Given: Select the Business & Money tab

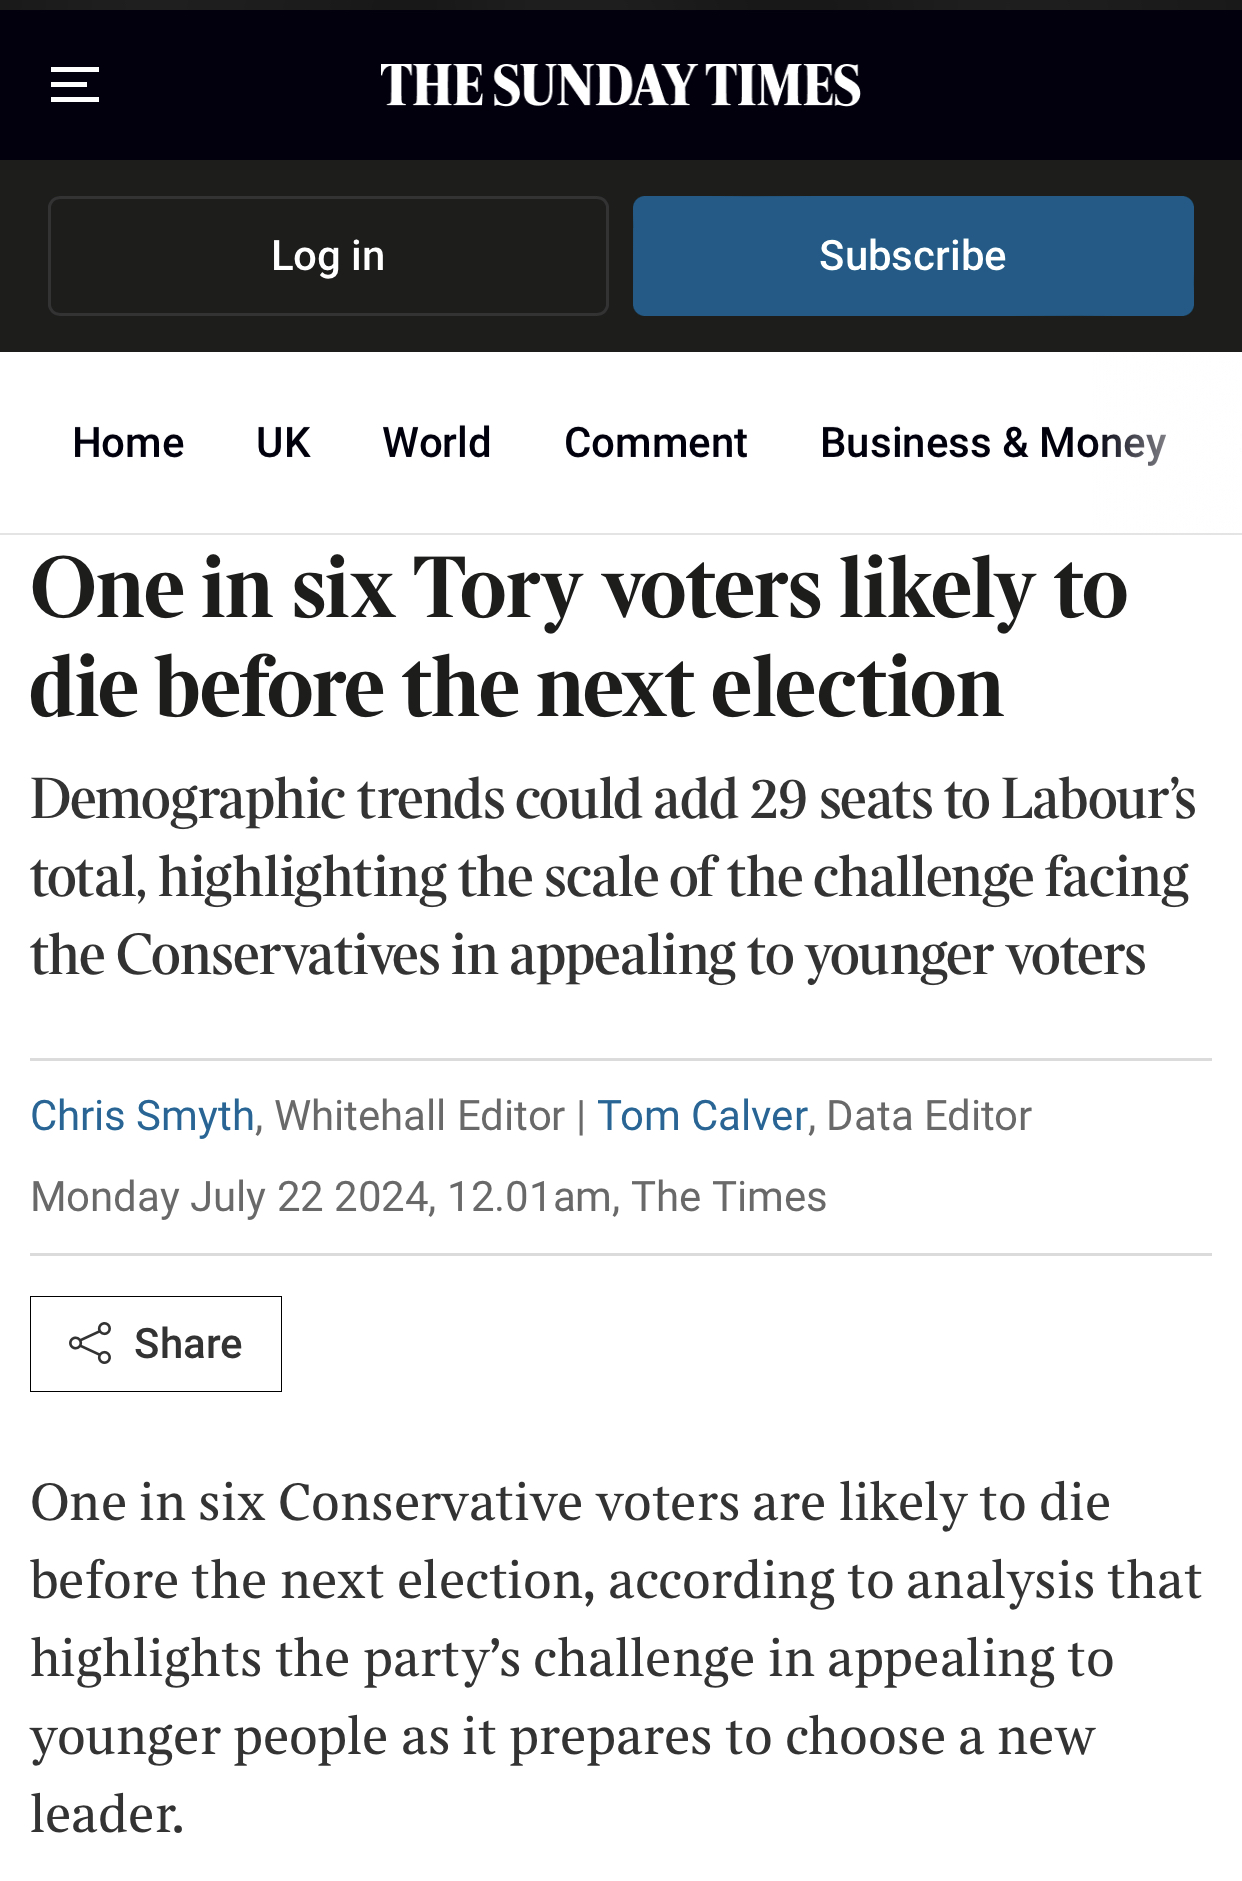Looking at the screenshot, I should click(x=993, y=443).
